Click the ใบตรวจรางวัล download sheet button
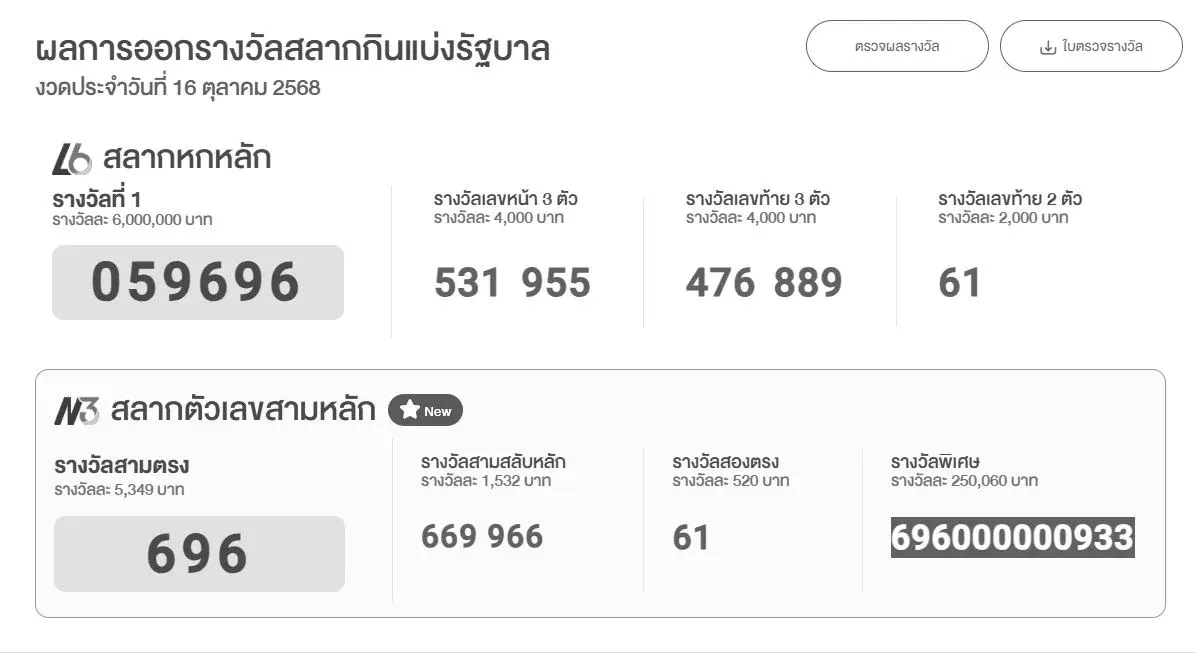Viewport: 1196px width, 653px height. [1091, 46]
